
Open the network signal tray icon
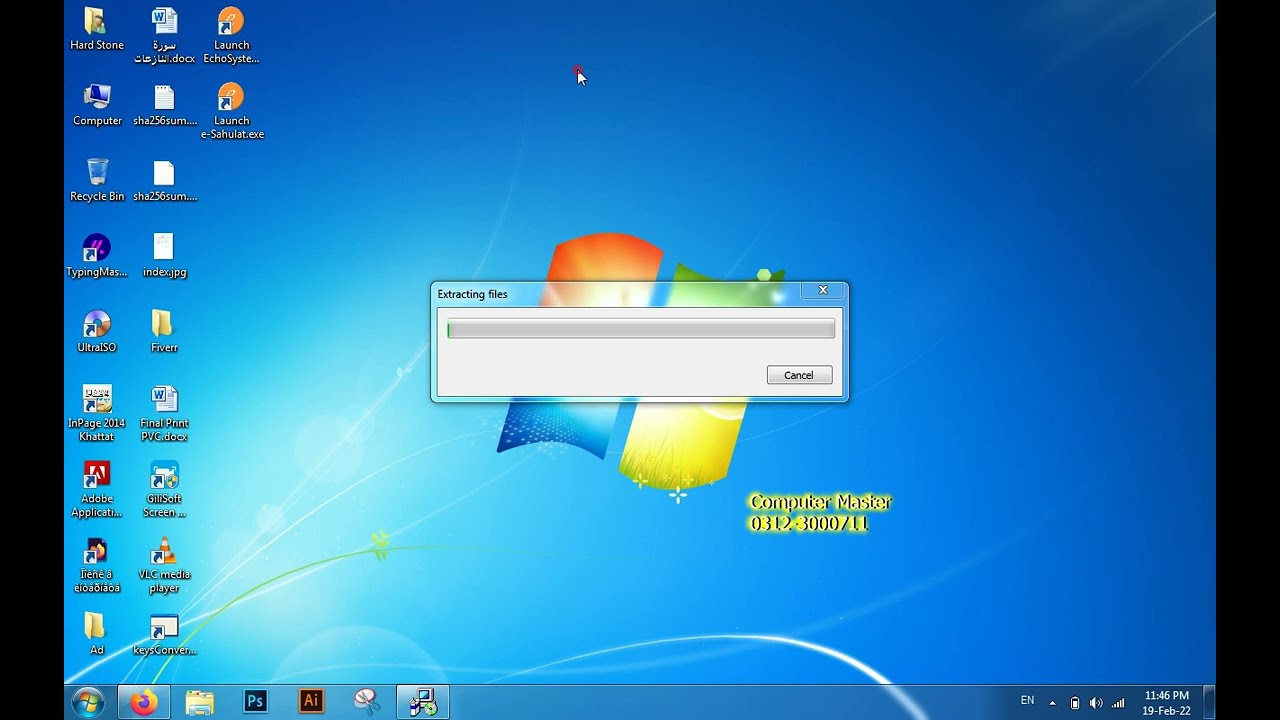click(x=1118, y=703)
